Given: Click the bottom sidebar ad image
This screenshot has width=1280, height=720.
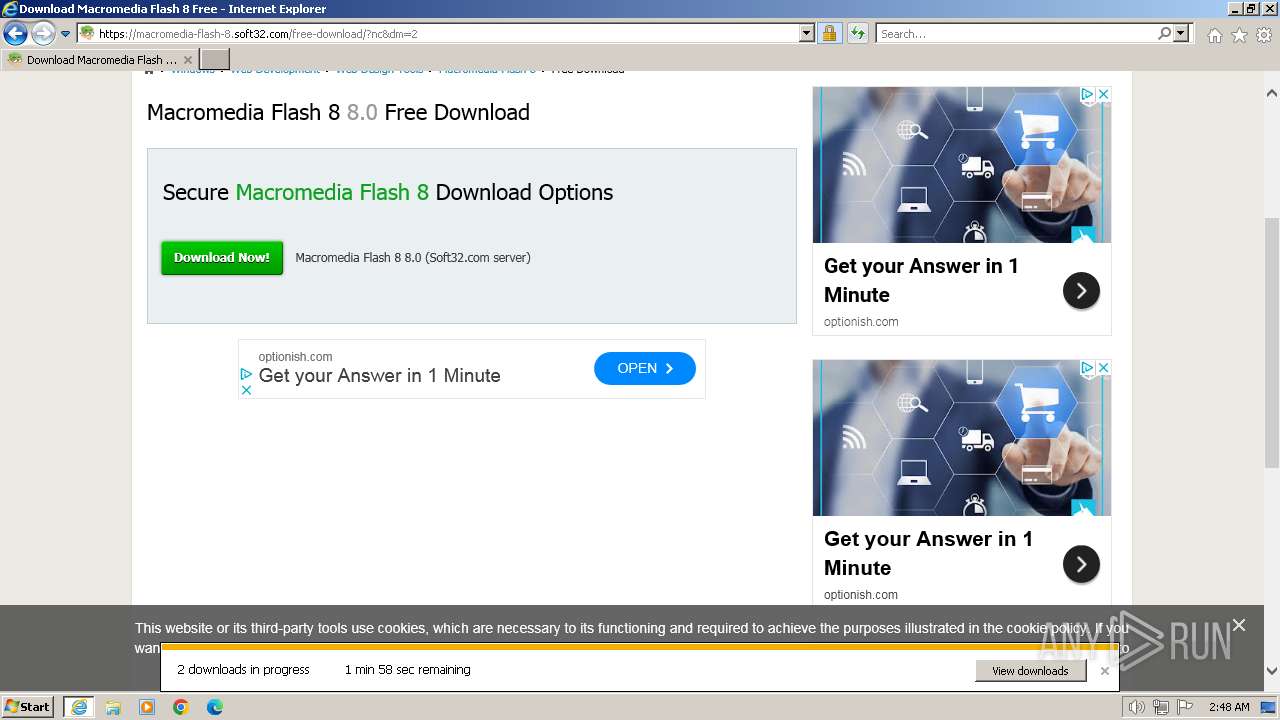Looking at the screenshot, I should coord(961,437).
